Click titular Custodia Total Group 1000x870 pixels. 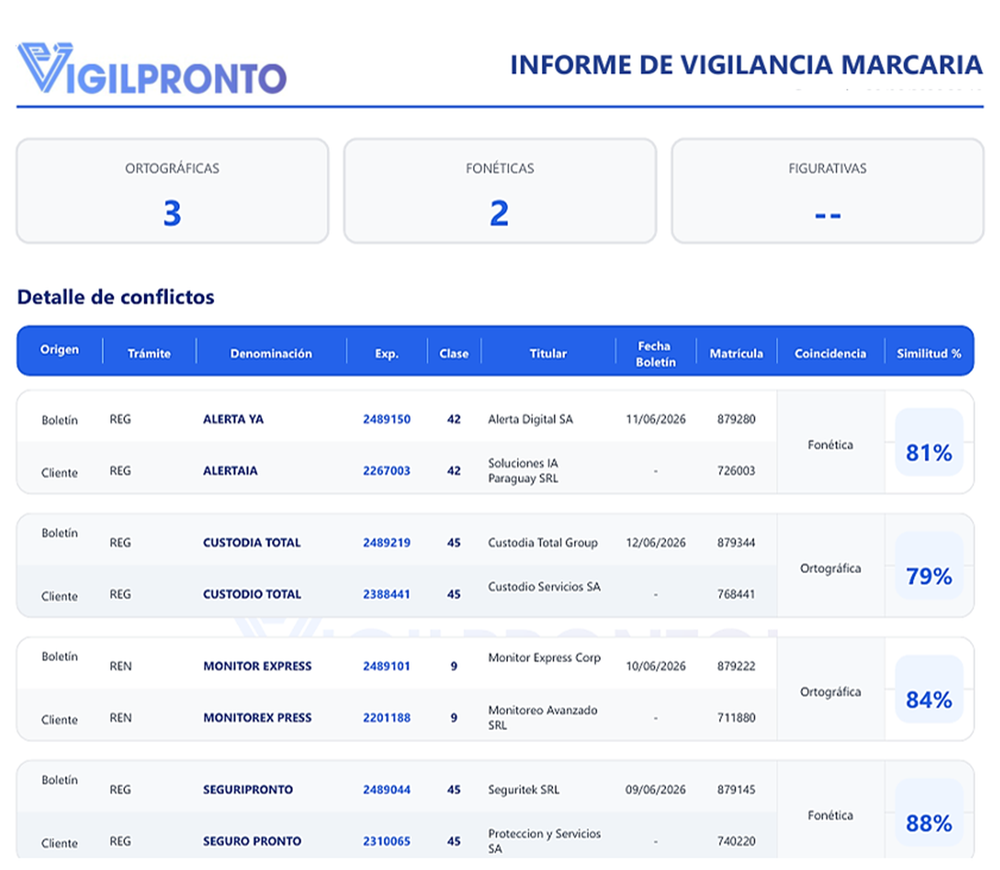543,543
